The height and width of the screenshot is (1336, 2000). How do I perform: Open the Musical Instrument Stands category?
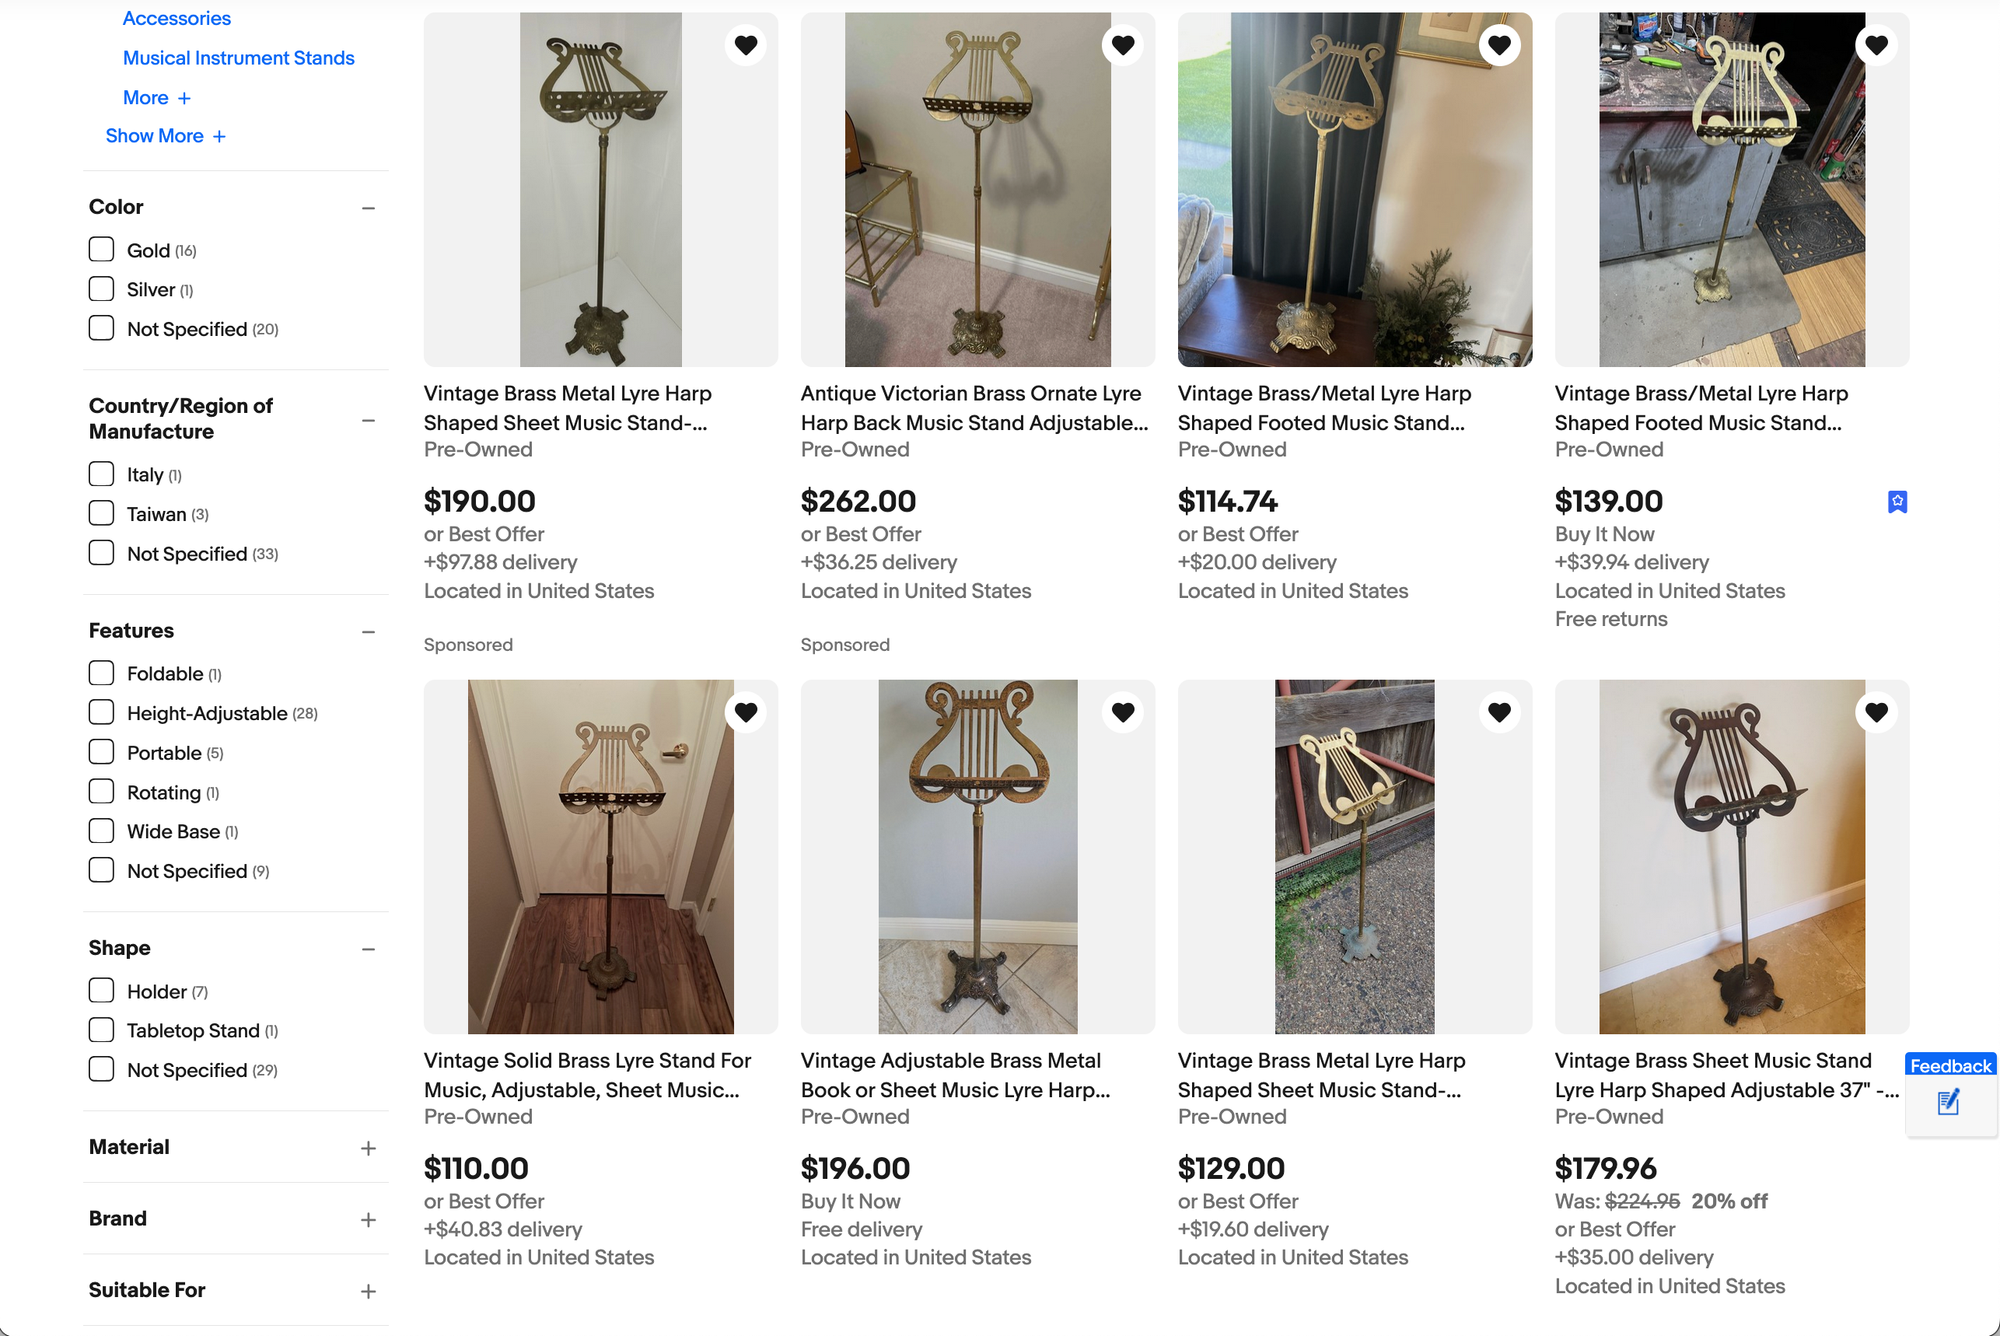[x=238, y=58]
